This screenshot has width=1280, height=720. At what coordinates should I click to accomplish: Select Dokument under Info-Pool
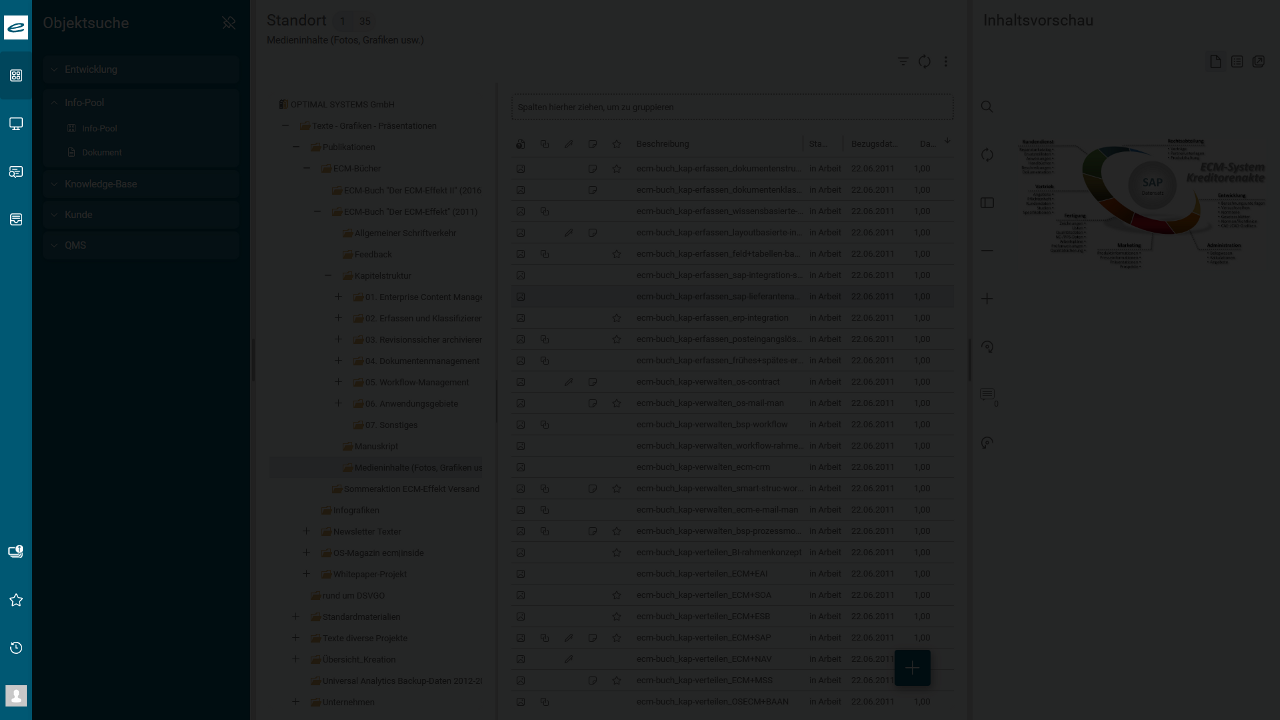point(101,153)
